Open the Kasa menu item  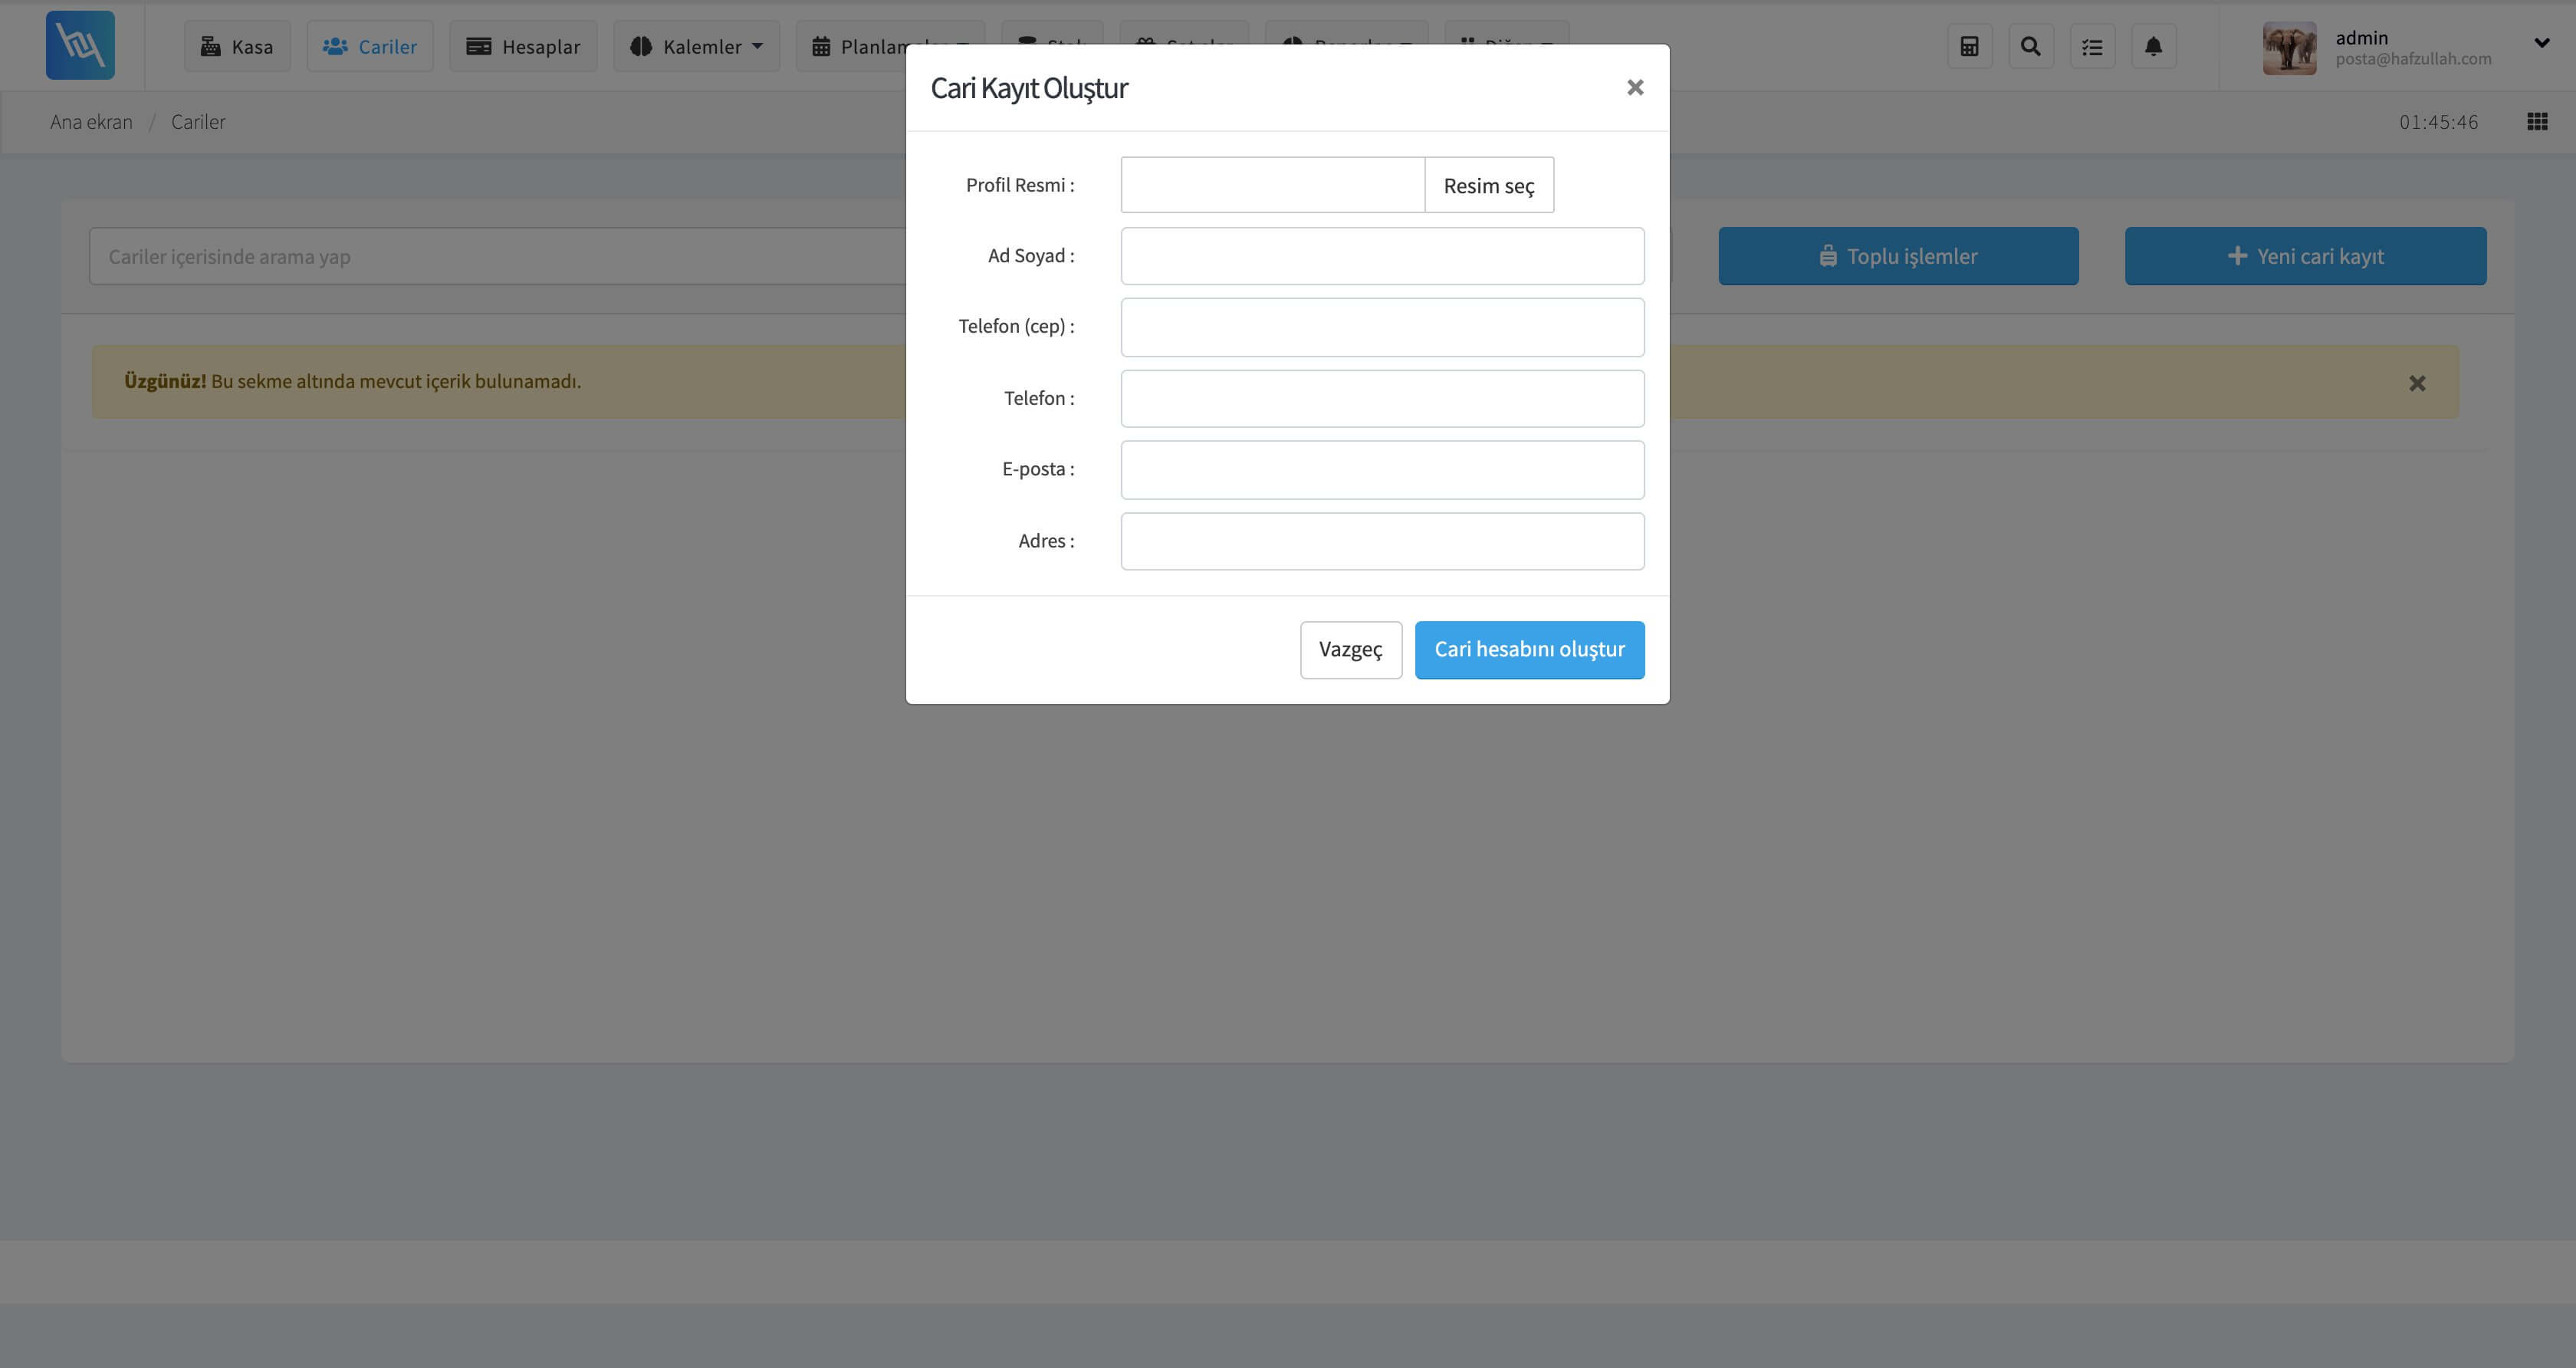(x=237, y=46)
